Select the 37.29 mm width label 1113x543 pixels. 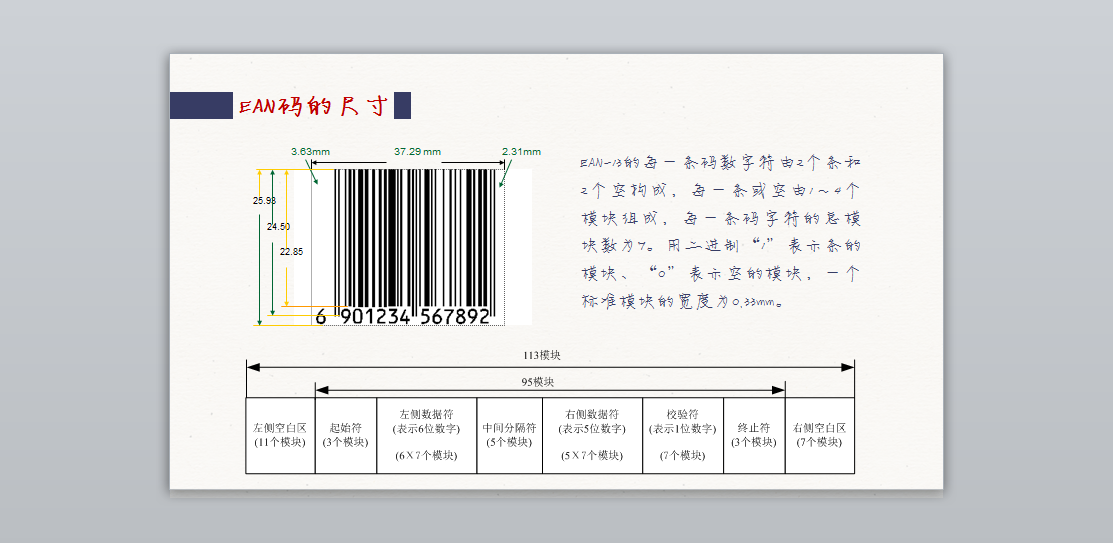[x=417, y=151]
